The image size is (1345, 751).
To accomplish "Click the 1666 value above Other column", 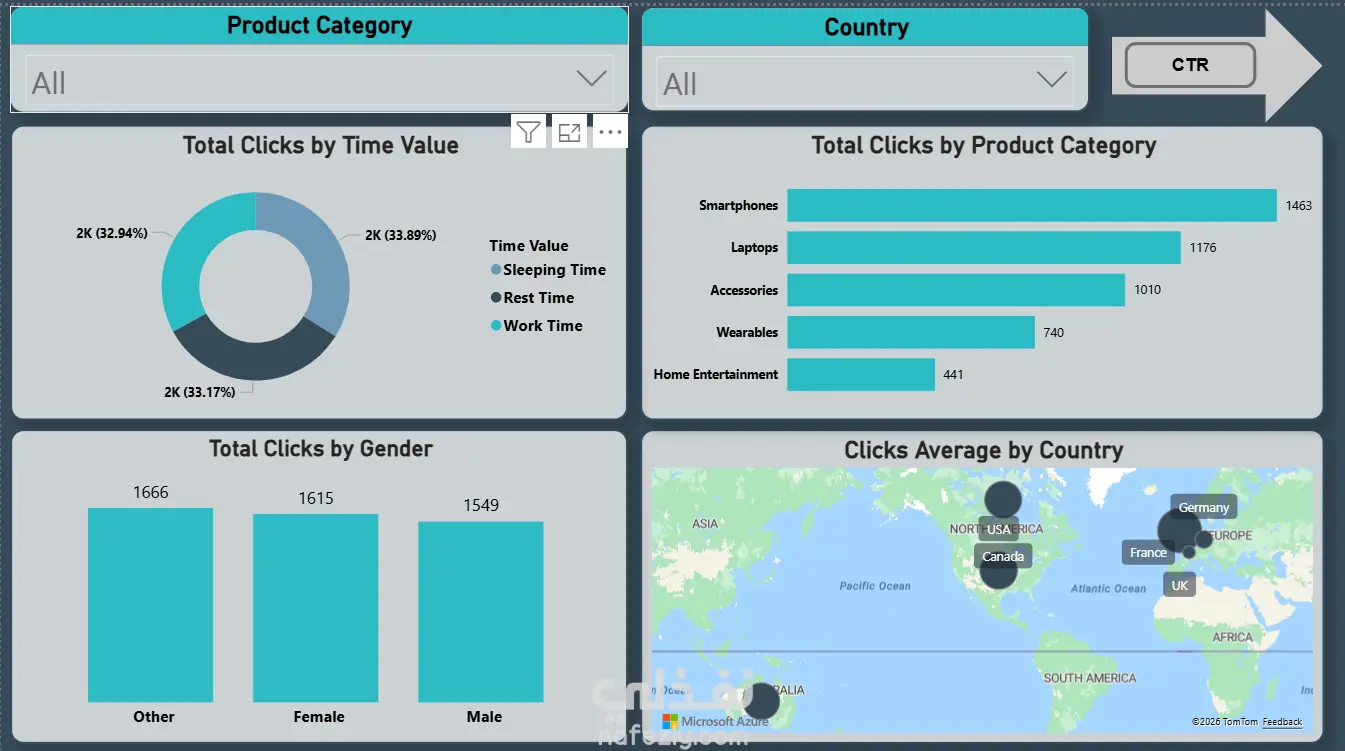I will (151, 492).
